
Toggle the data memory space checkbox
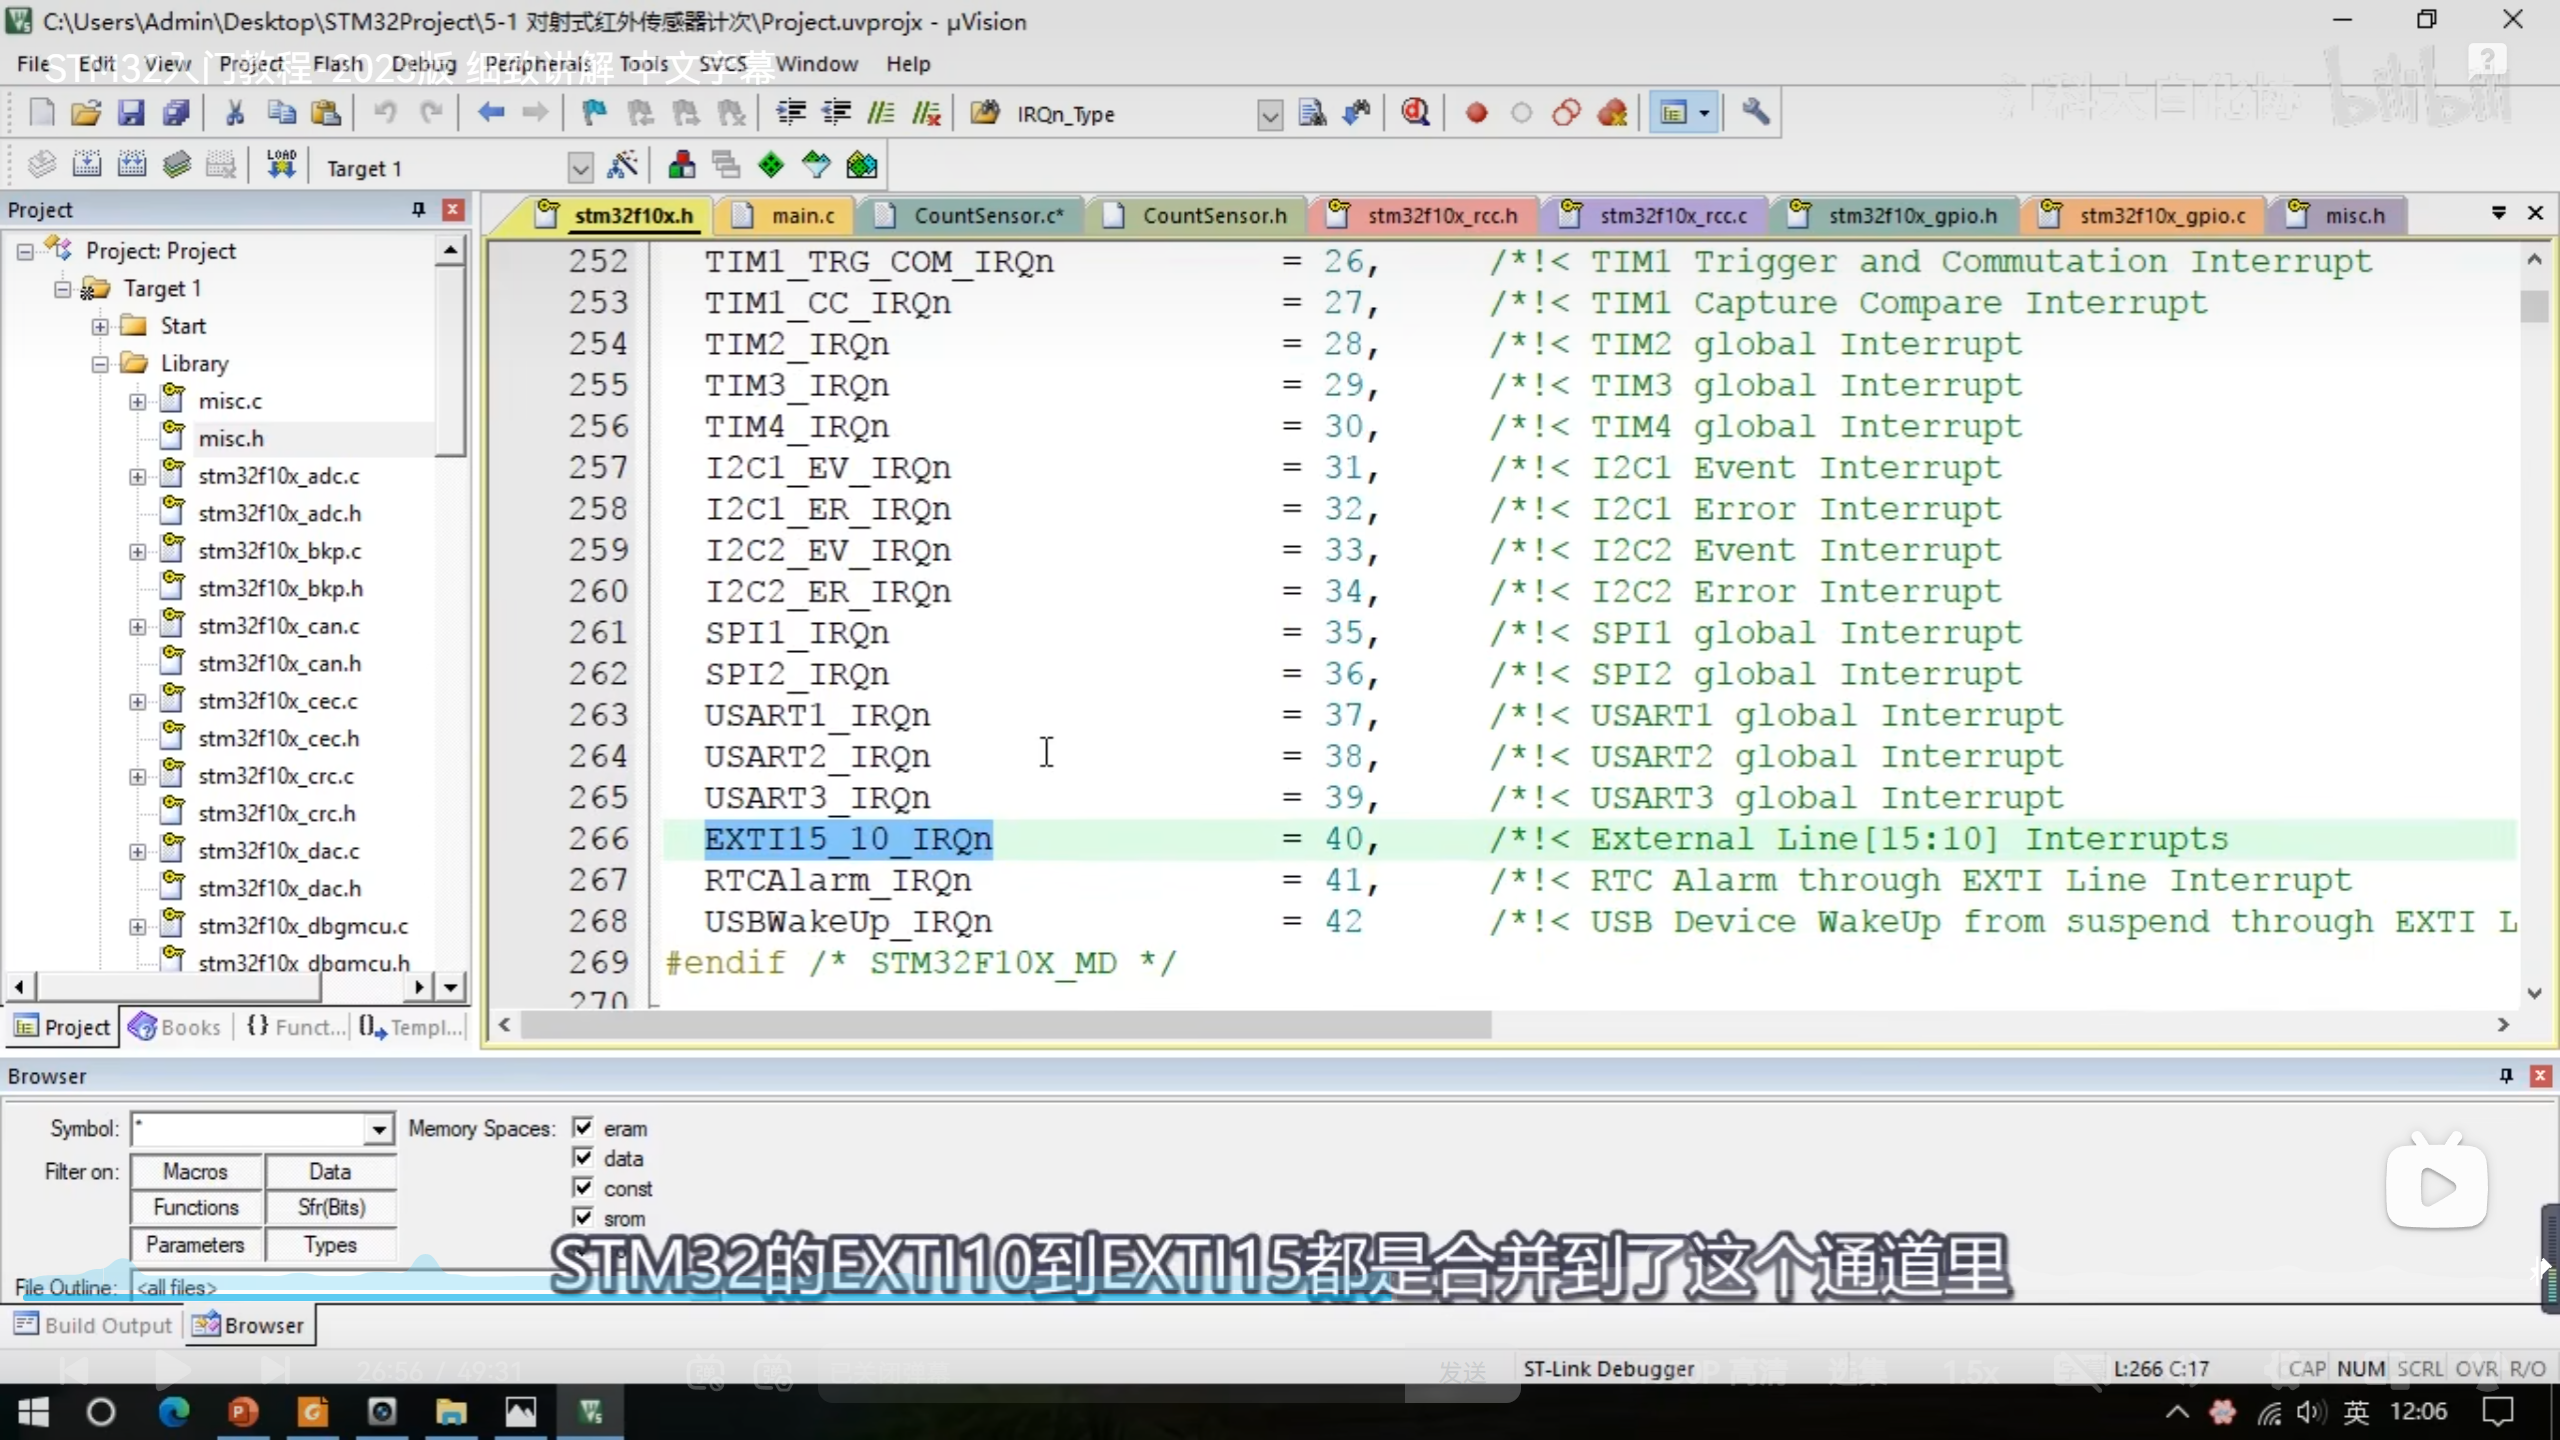tap(583, 1158)
